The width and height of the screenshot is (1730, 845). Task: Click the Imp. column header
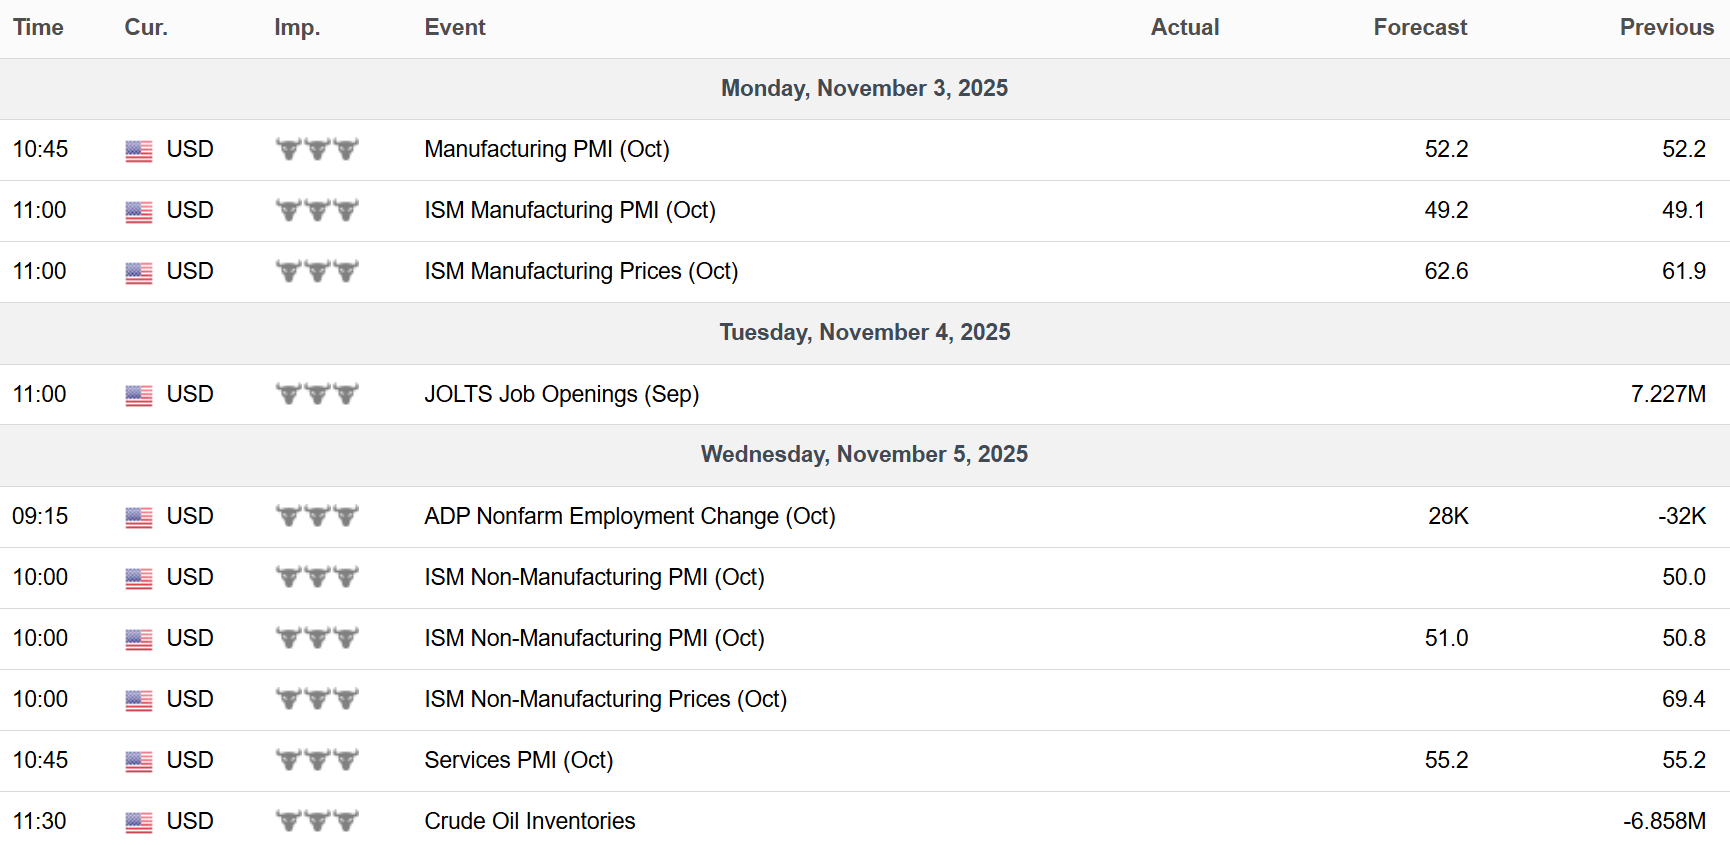pyautogui.click(x=297, y=27)
